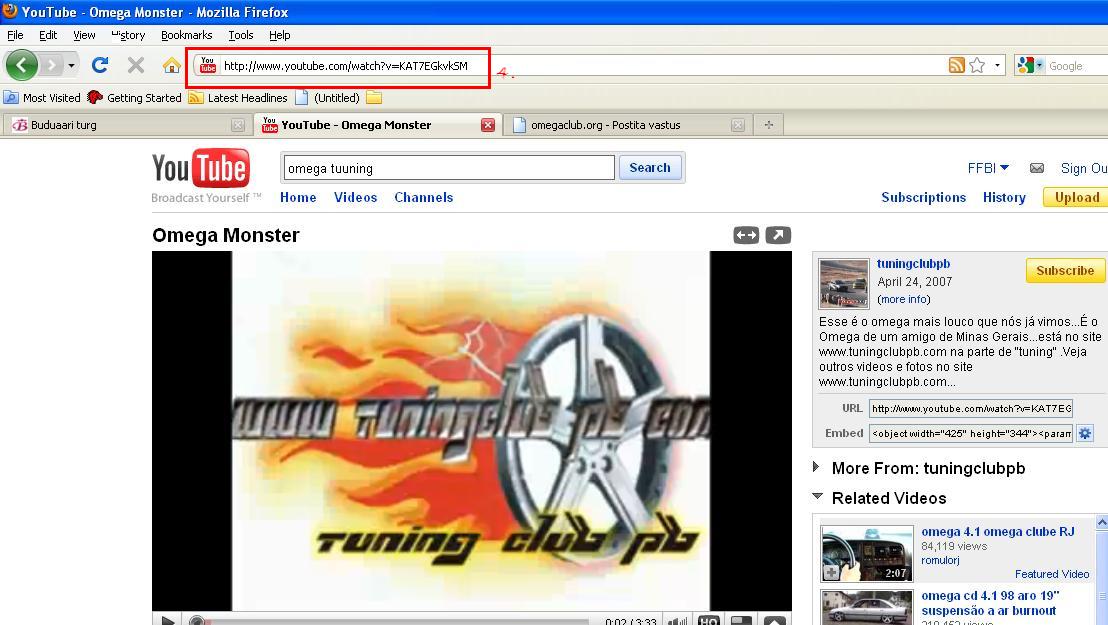The width and height of the screenshot is (1108, 625).
Task: Open the Tools menu
Action: tap(240, 35)
